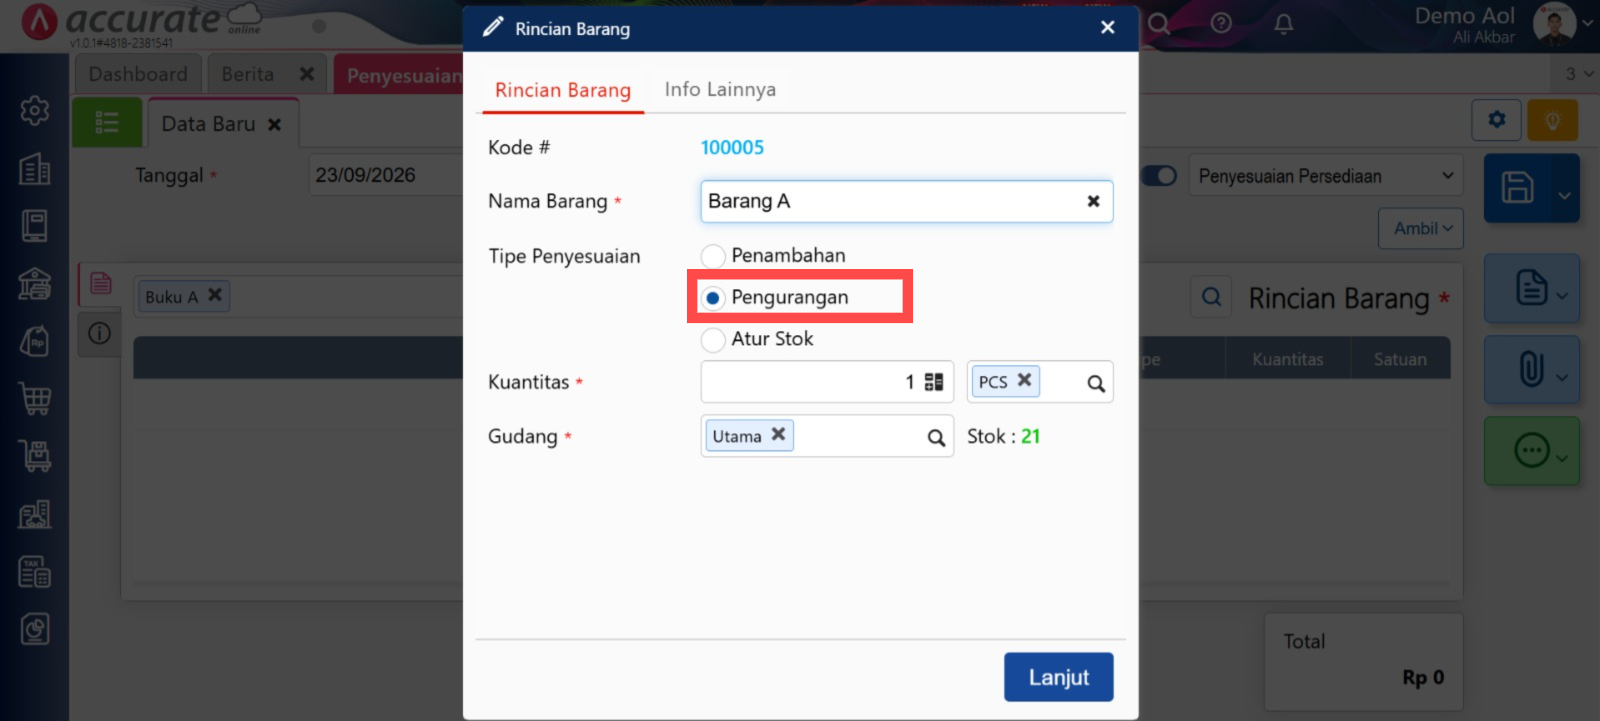Click the blue gear settings button
The image size is (1600, 721).
coord(1496,120)
